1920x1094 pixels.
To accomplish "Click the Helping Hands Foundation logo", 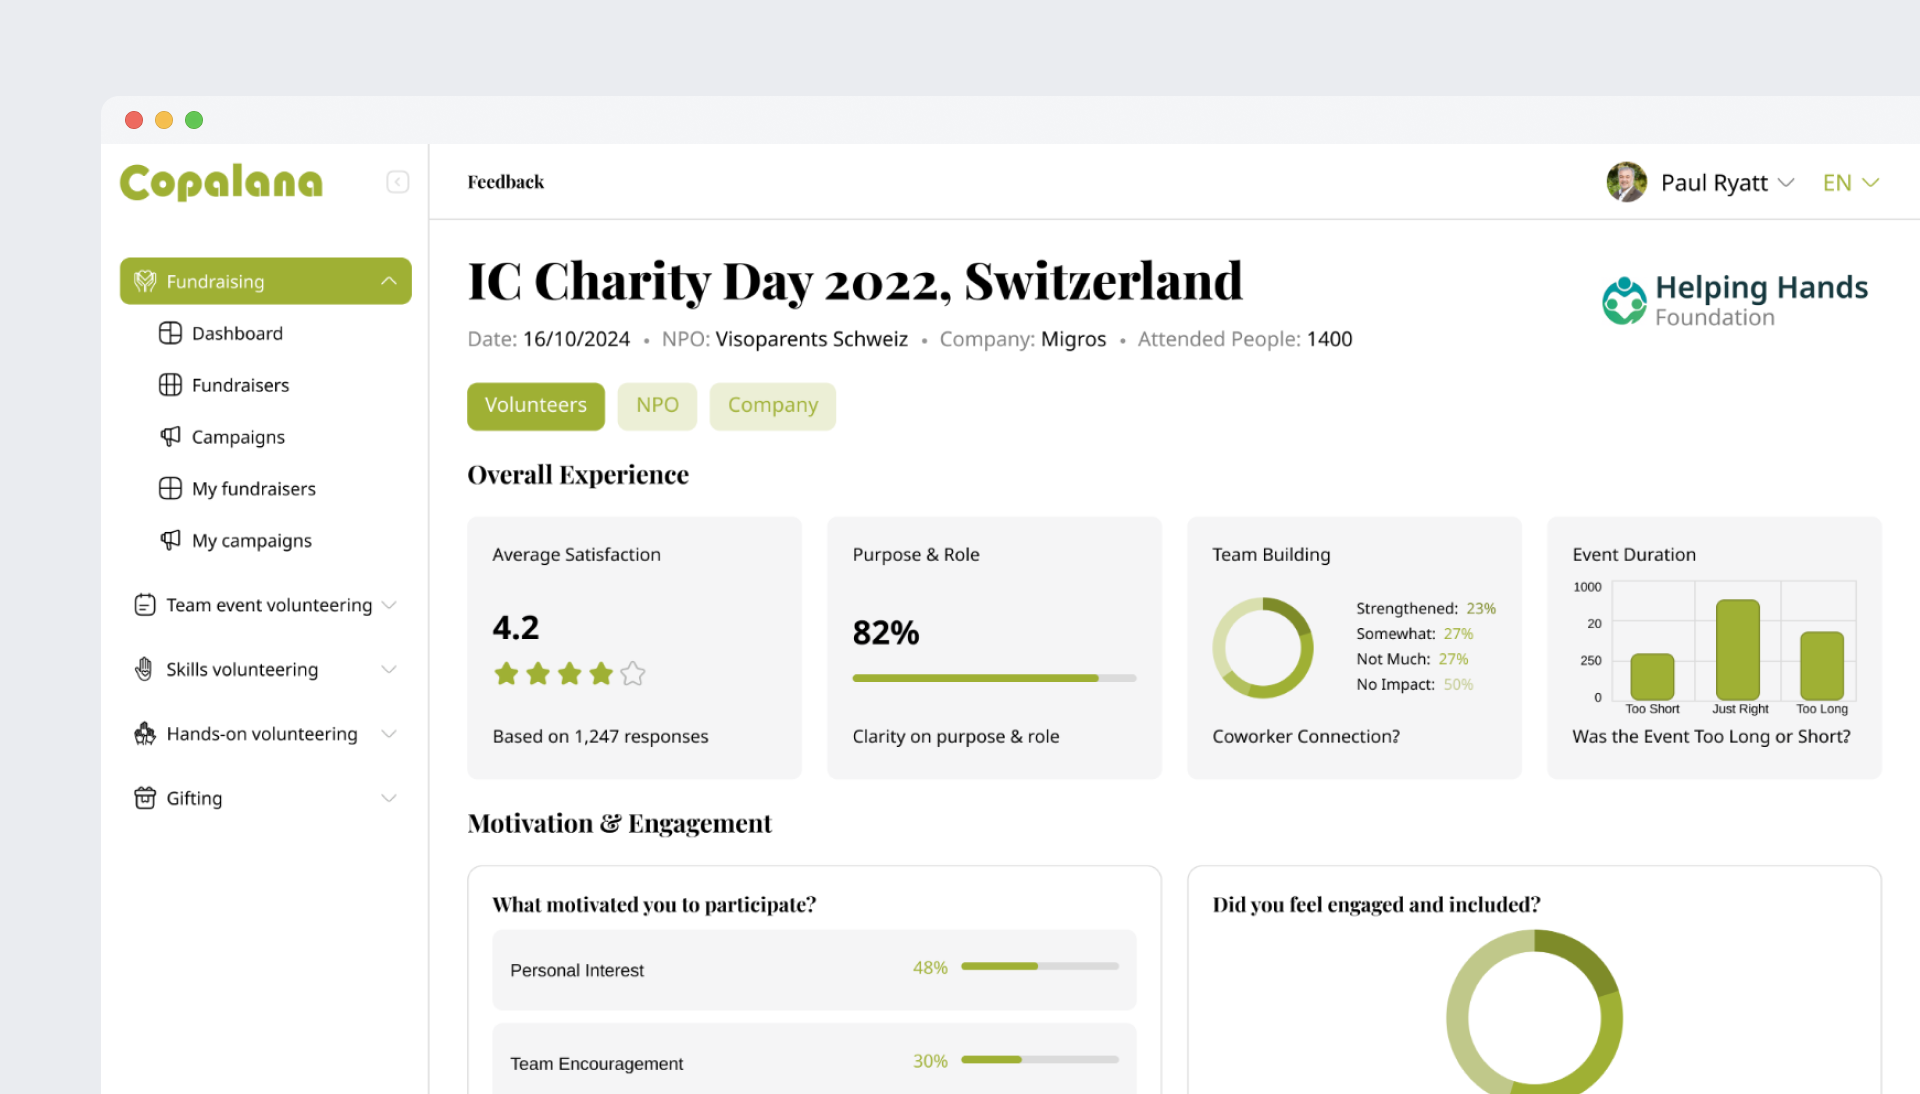I will coord(1734,300).
